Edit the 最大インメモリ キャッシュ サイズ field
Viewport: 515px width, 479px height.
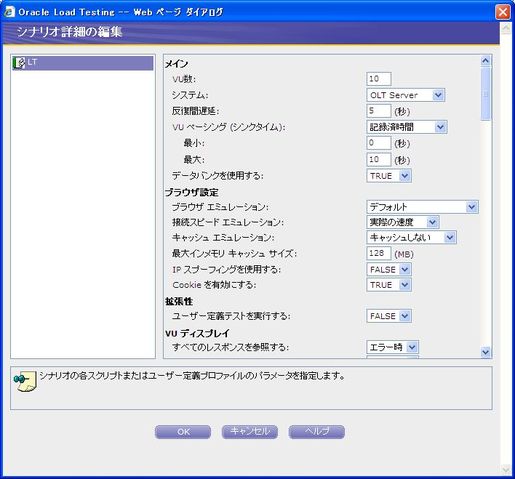(378, 253)
